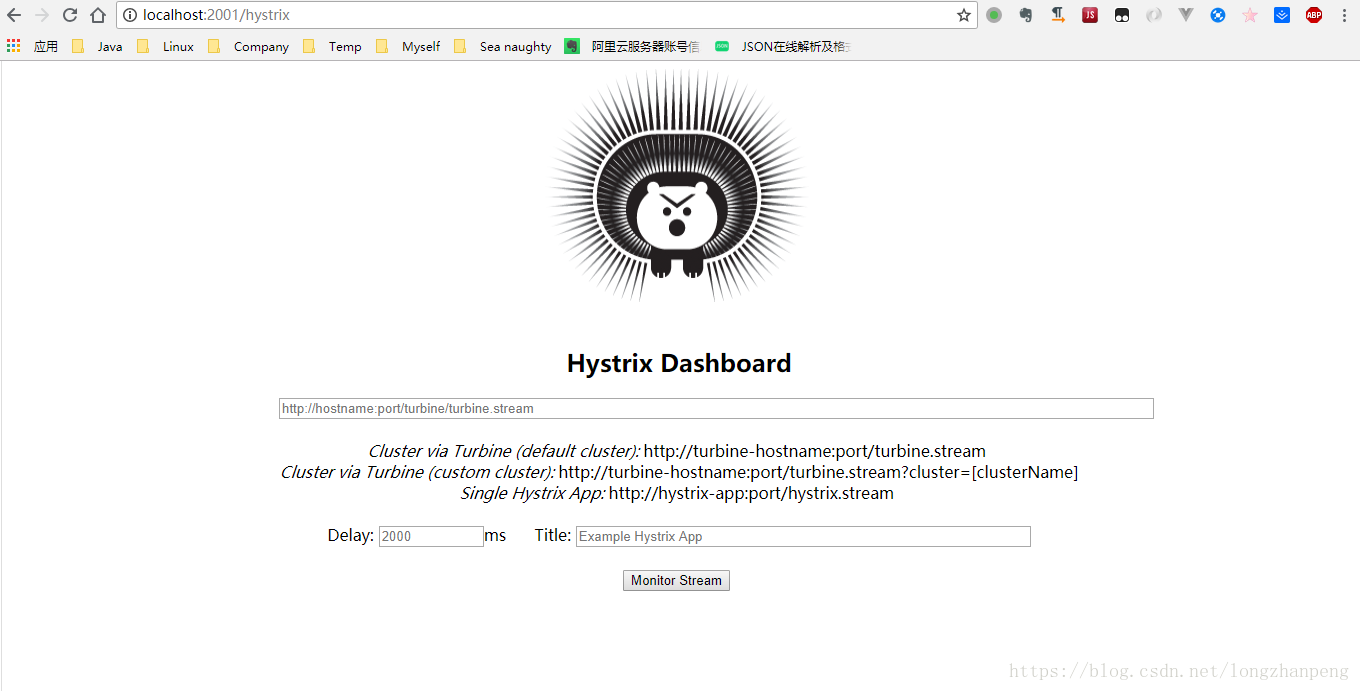Click the green circle extension icon
Screen dimensions: 1360x691
pos(994,15)
